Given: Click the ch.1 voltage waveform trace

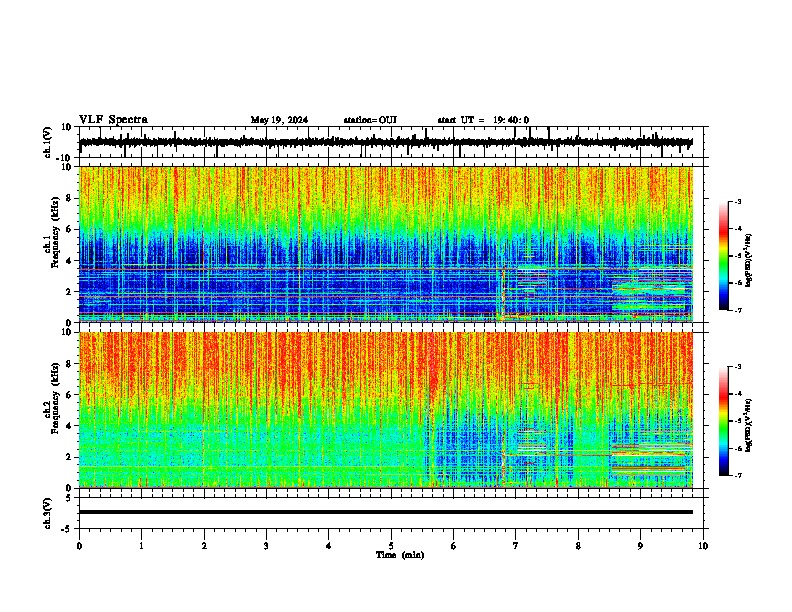Looking at the screenshot, I should click(x=385, y=142).
